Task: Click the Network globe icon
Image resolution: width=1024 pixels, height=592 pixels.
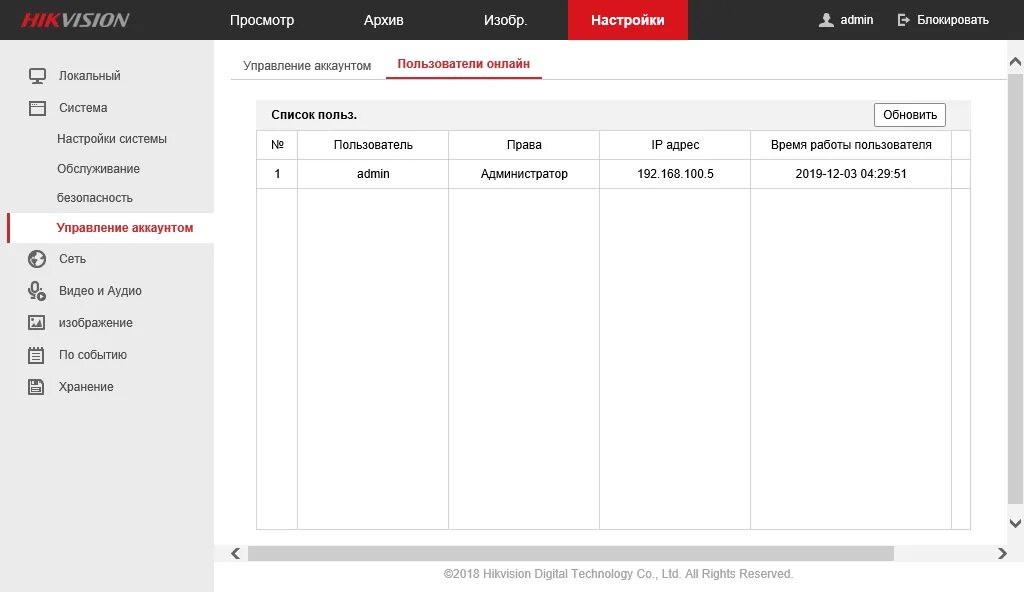Action: pyautogui.click(x=37, y=259)
